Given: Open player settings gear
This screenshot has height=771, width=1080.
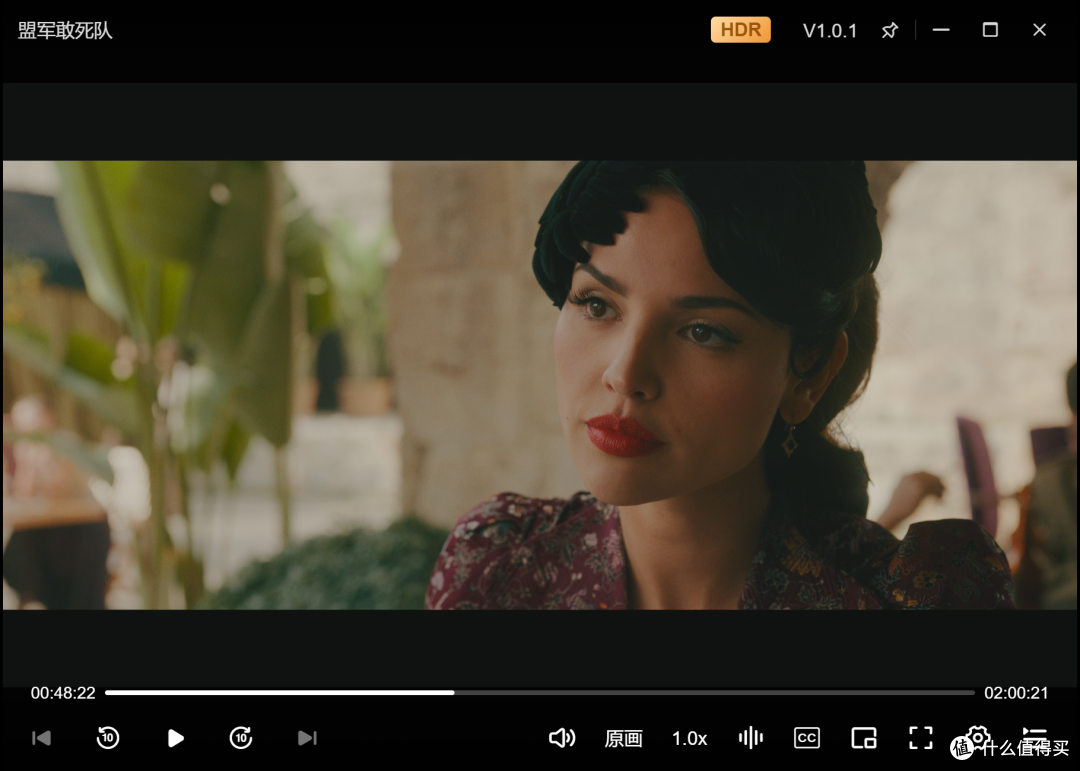Looking at the screenshot, I should 977,736.
